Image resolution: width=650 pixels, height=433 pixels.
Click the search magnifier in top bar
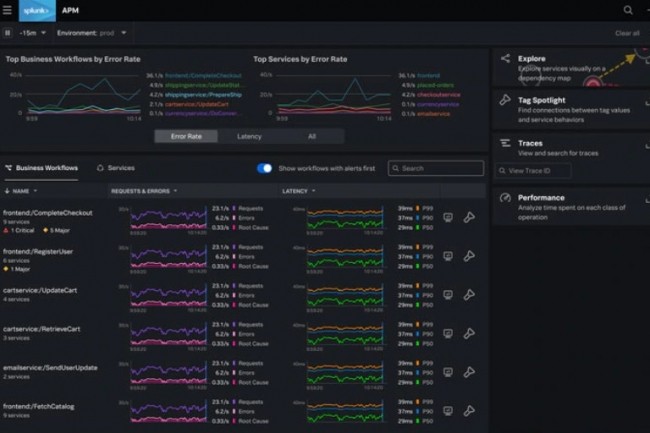(628, 10)
